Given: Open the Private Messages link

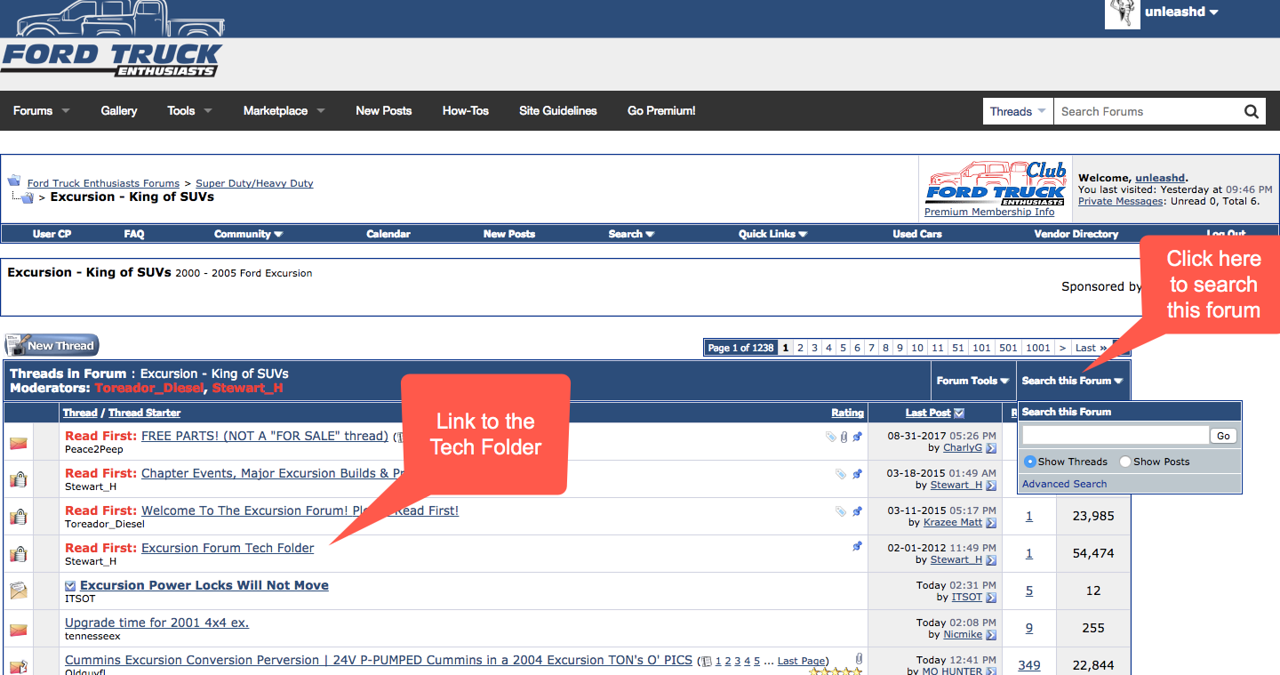Looking at the screenshot, I should click(1120, 201).
